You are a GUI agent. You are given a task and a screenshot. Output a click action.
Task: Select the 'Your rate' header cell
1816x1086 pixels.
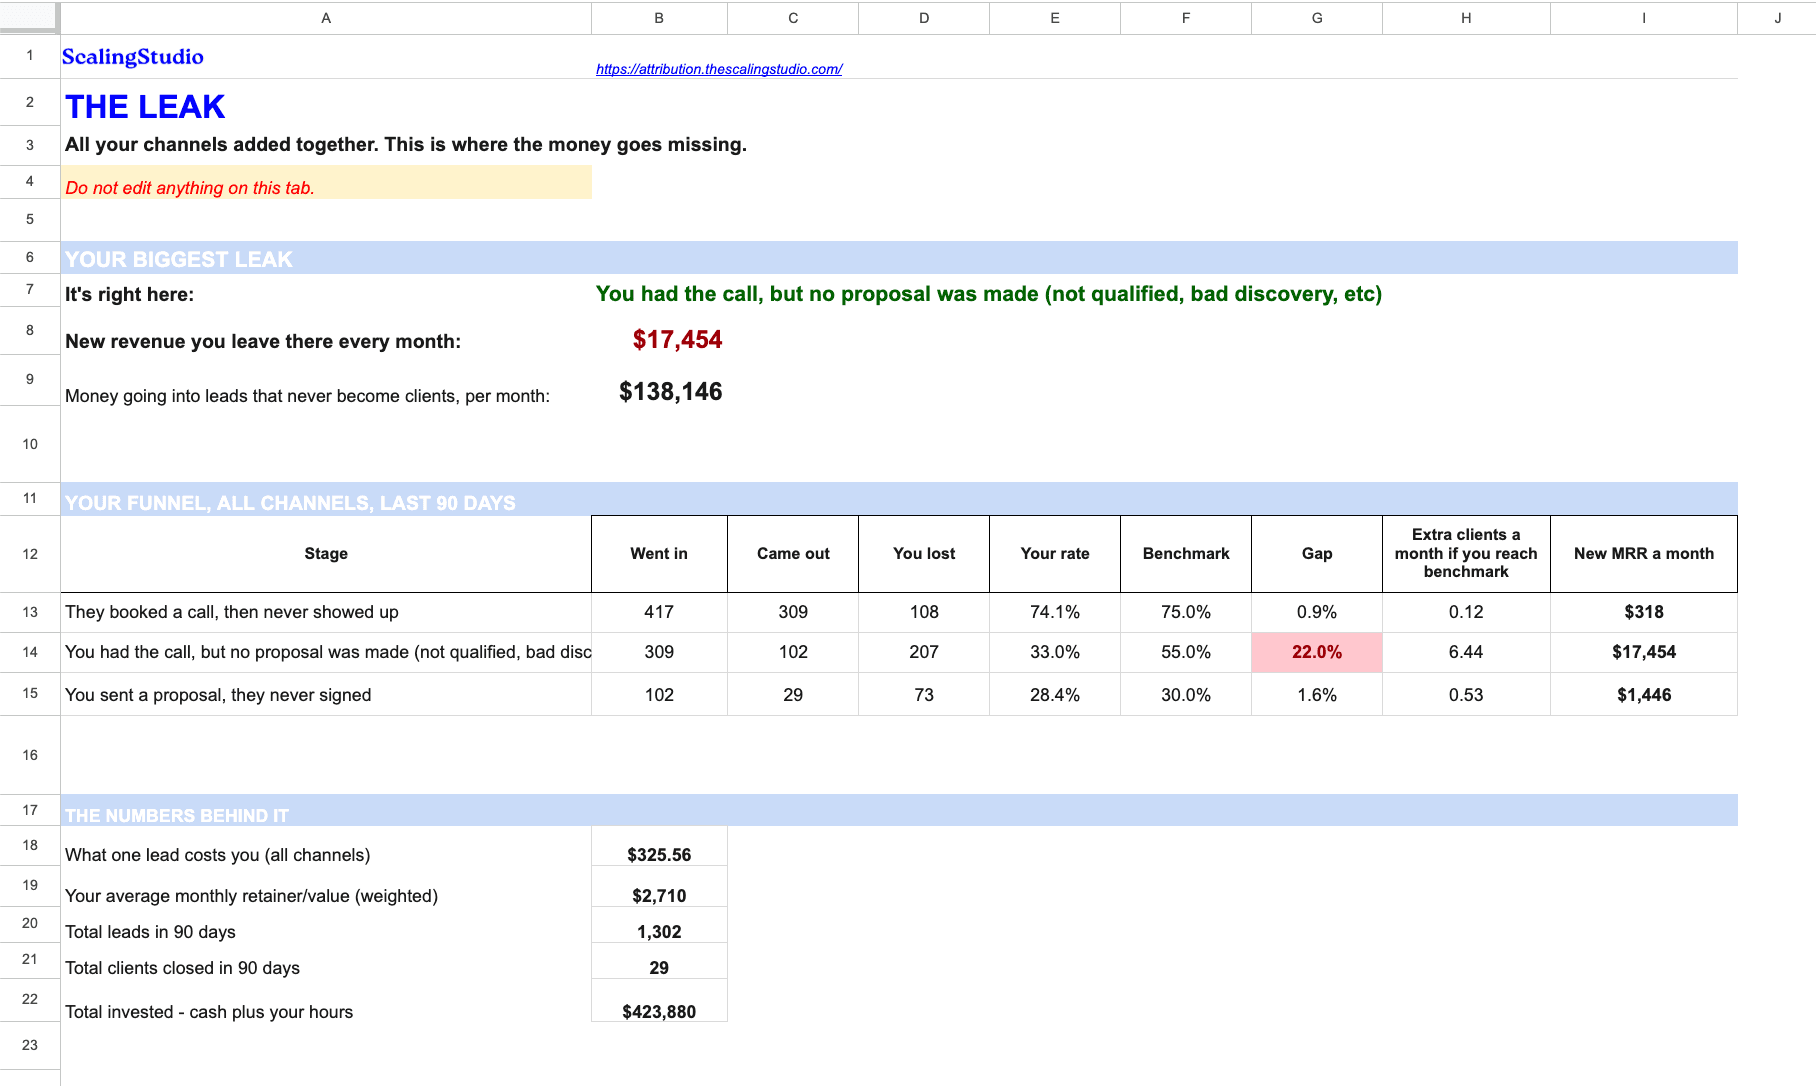pyautogui.click(x=1055, y=554)
